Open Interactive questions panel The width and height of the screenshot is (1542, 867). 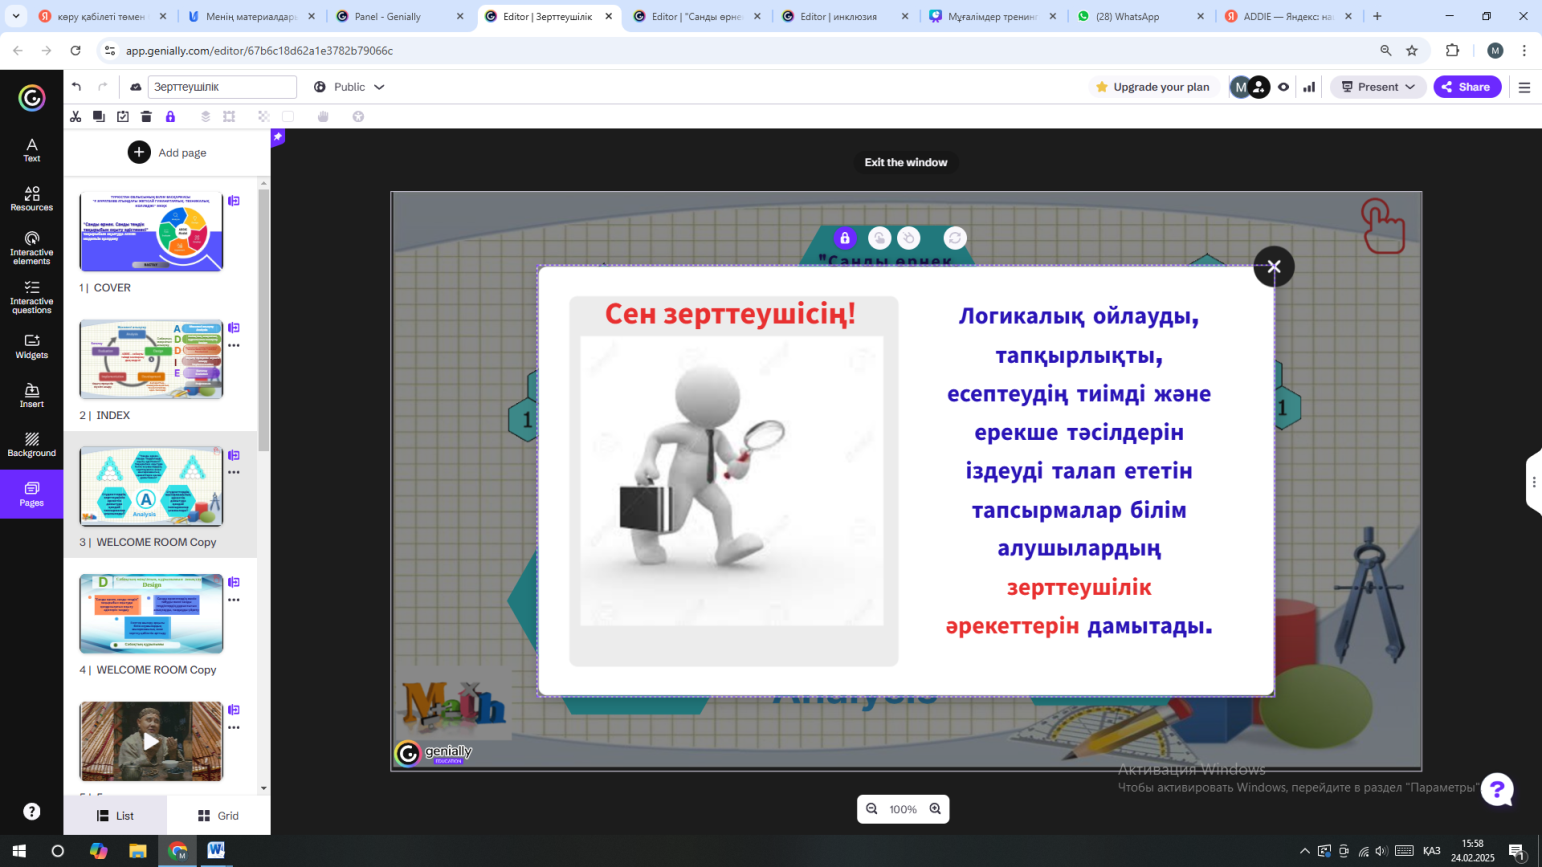(32, 297)
